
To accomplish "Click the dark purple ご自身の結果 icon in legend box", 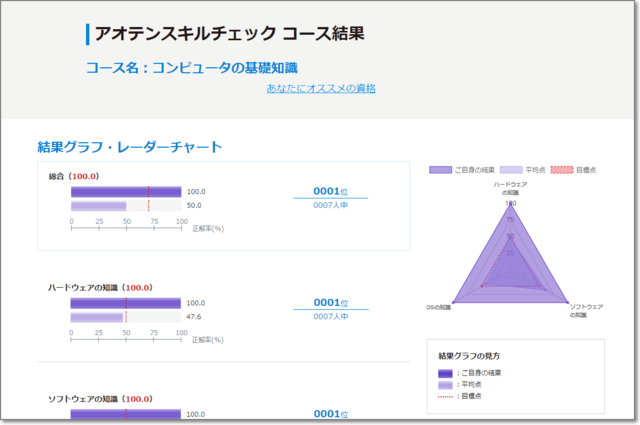I will [x=445, y=373].
